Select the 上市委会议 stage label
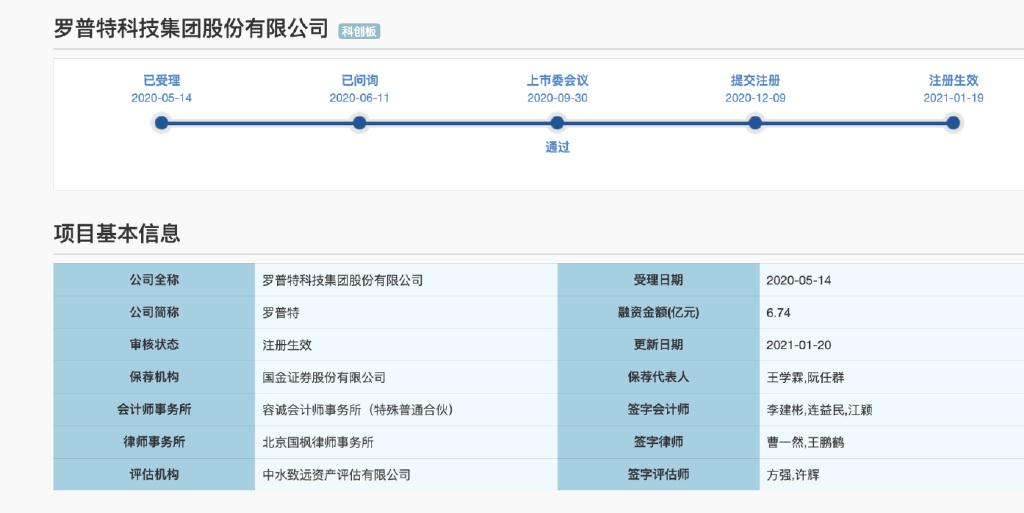 557,80
